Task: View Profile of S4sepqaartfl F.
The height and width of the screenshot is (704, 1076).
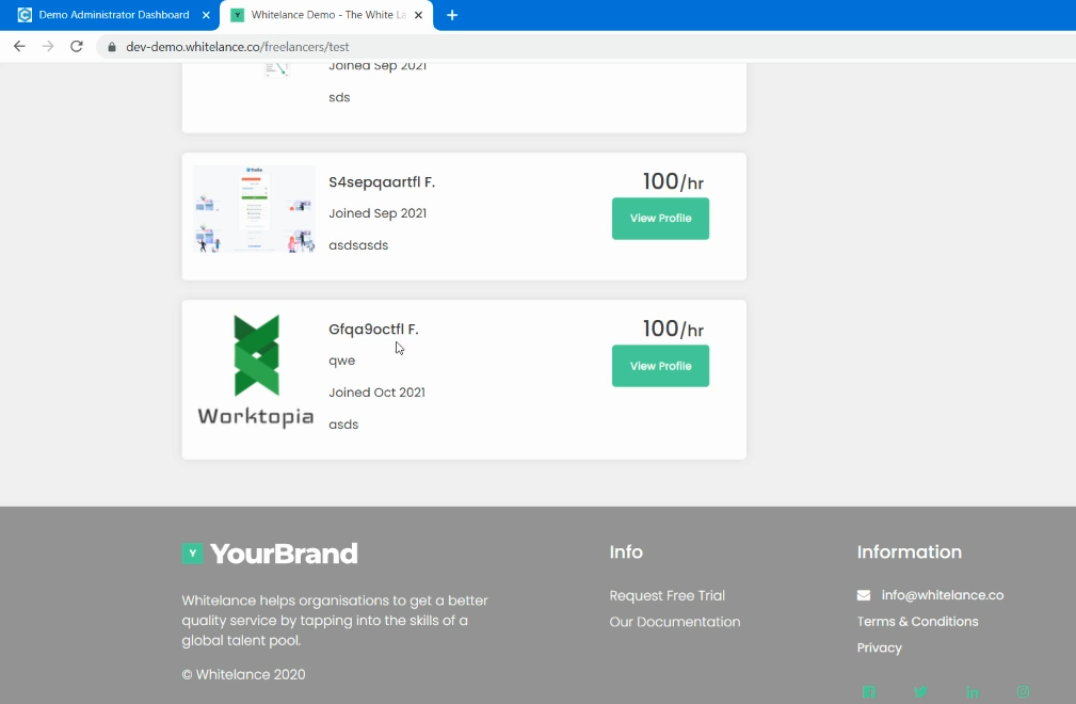Action: pos(660,218)
